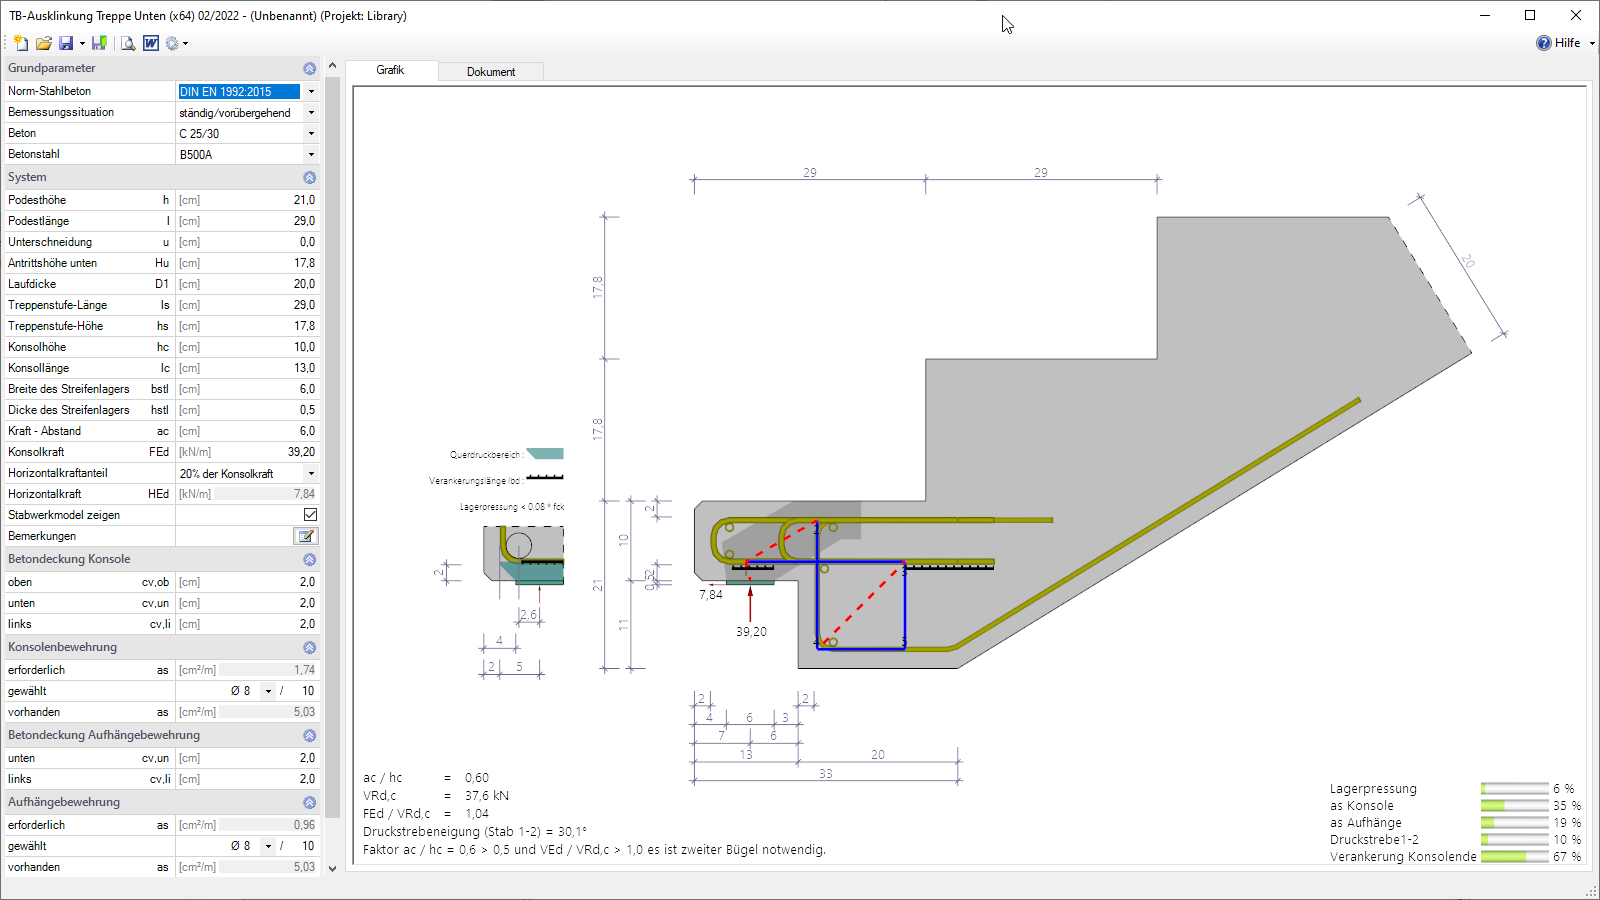The image size is (1600, 900).
Task: Collapse the System section
Action: click(309, 177)
